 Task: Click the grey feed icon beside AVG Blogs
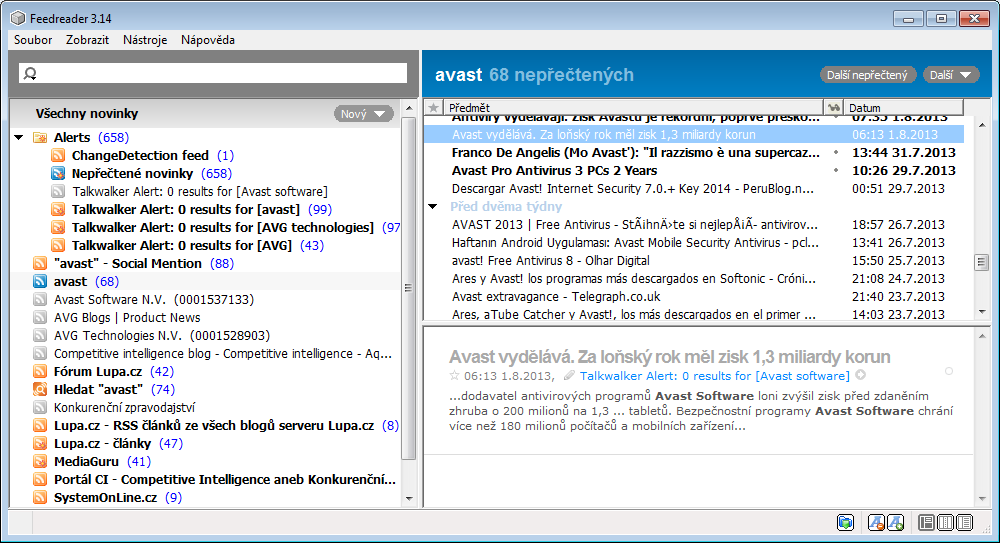click(40, 317)
